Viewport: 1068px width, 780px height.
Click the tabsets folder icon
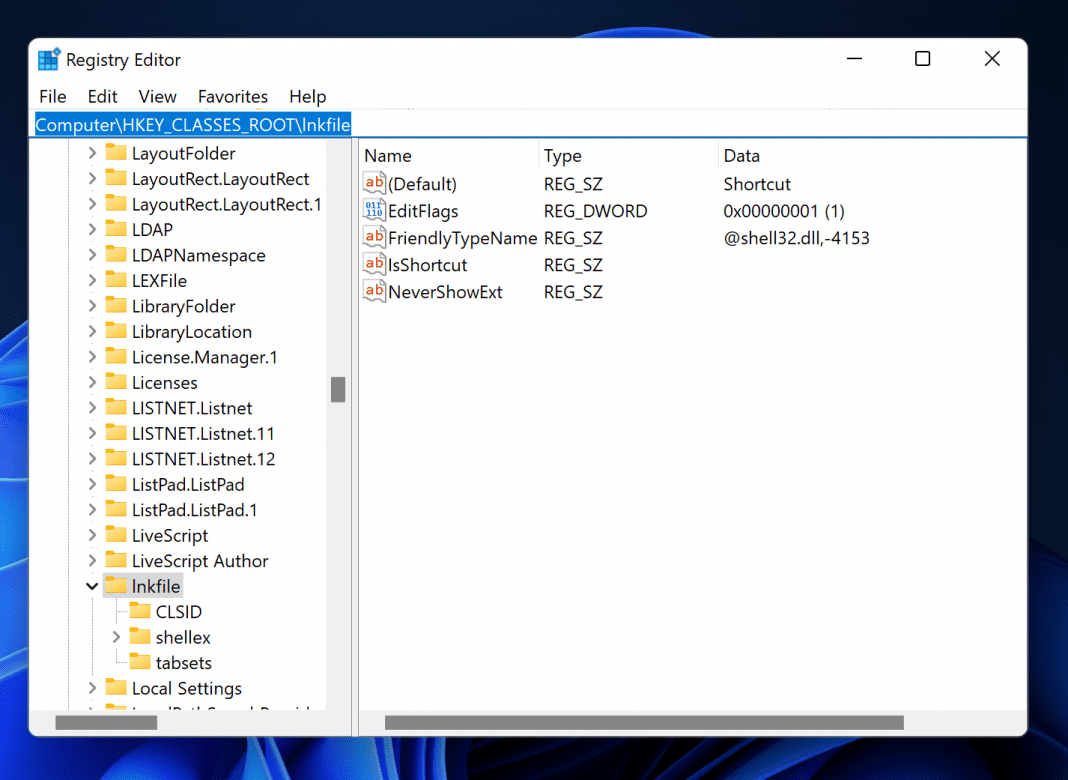pyautogui.click(x=141, y=662)
